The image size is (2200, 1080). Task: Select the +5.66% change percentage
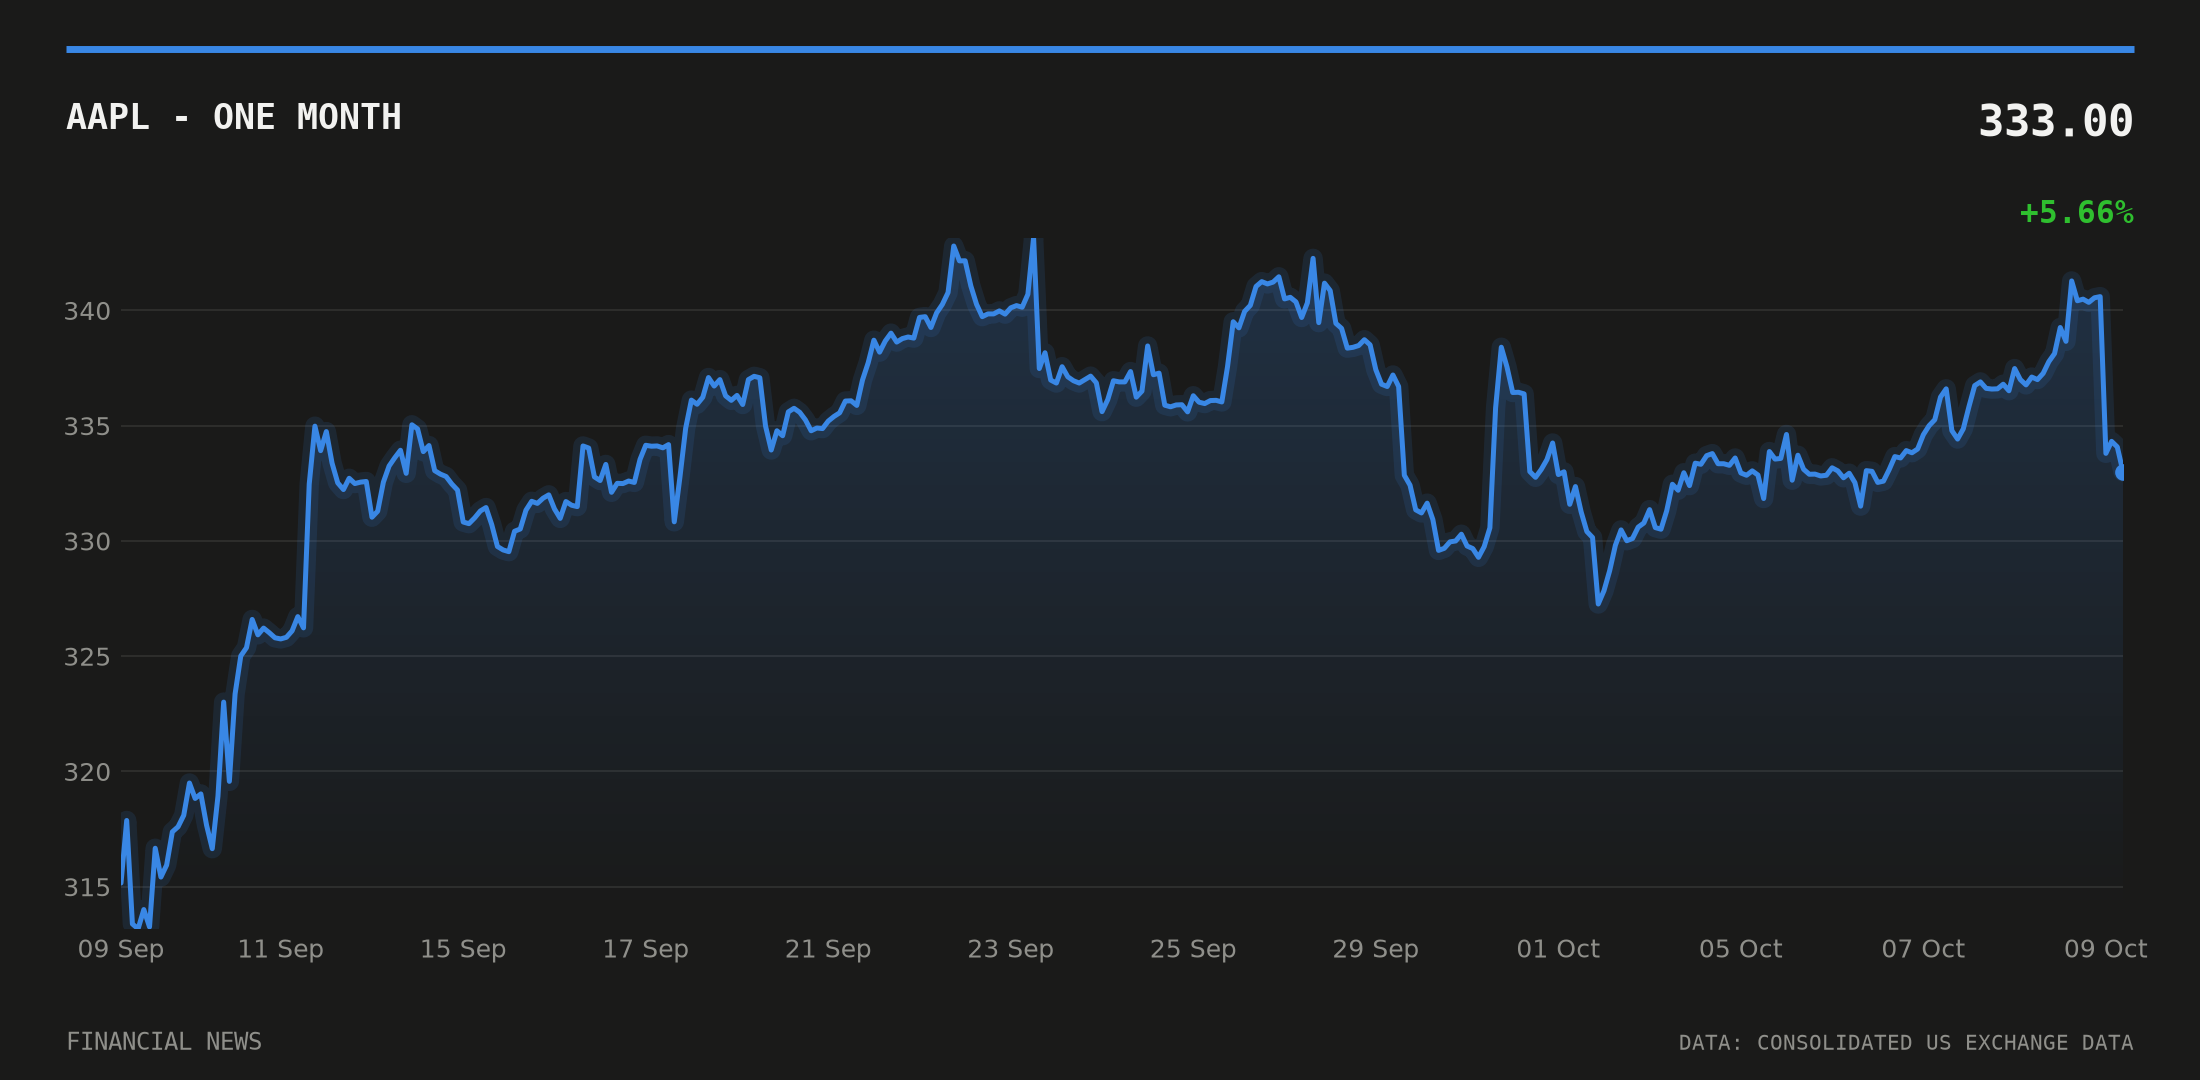point(2076,212)
